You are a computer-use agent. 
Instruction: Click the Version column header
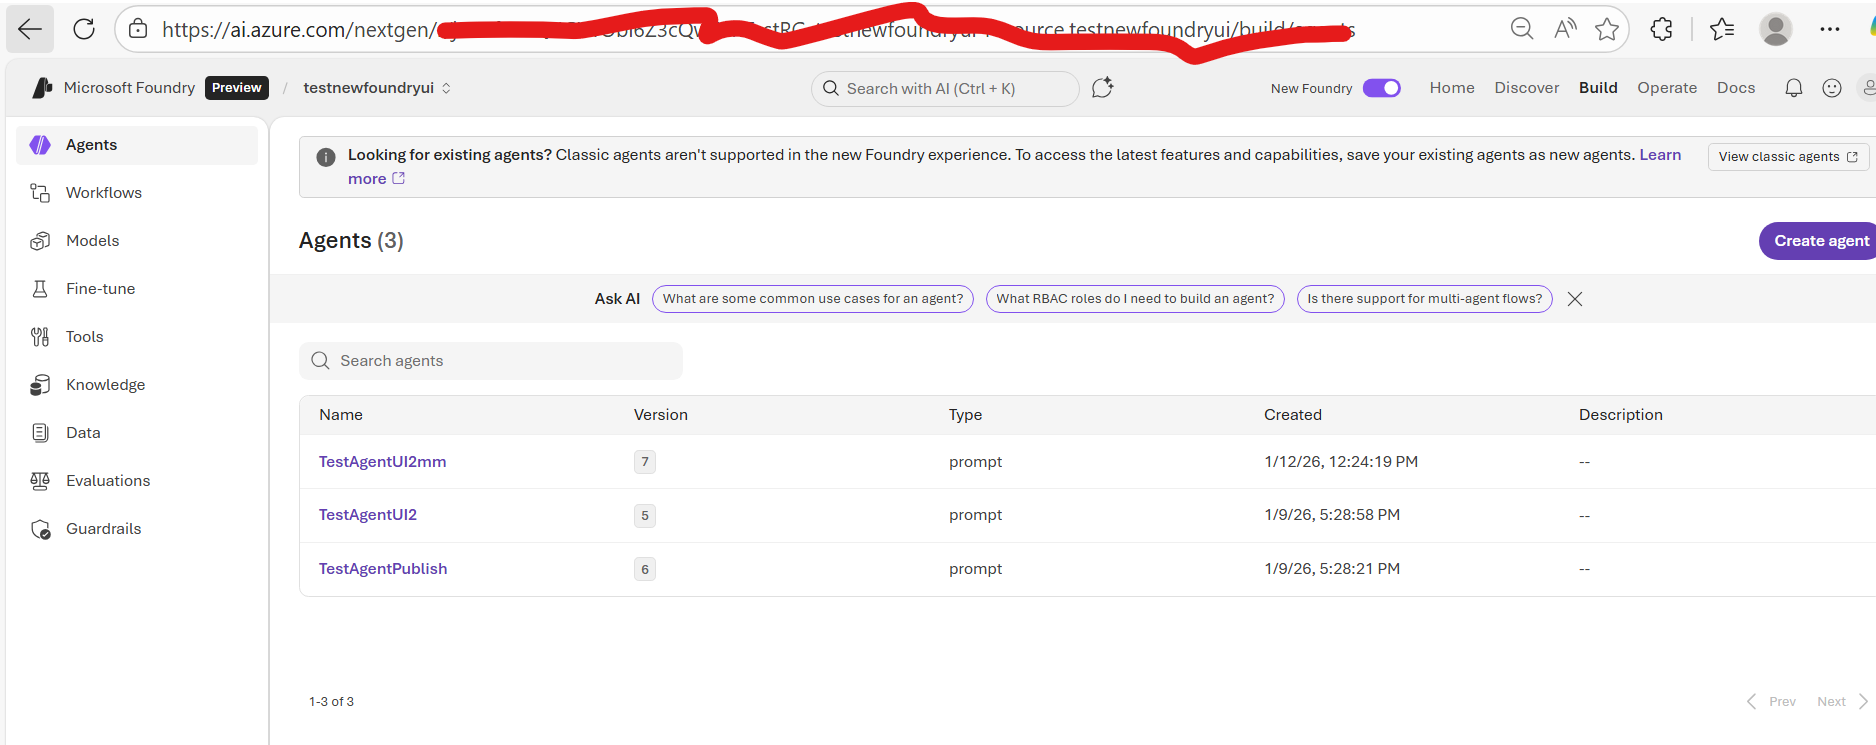point(661,415)
